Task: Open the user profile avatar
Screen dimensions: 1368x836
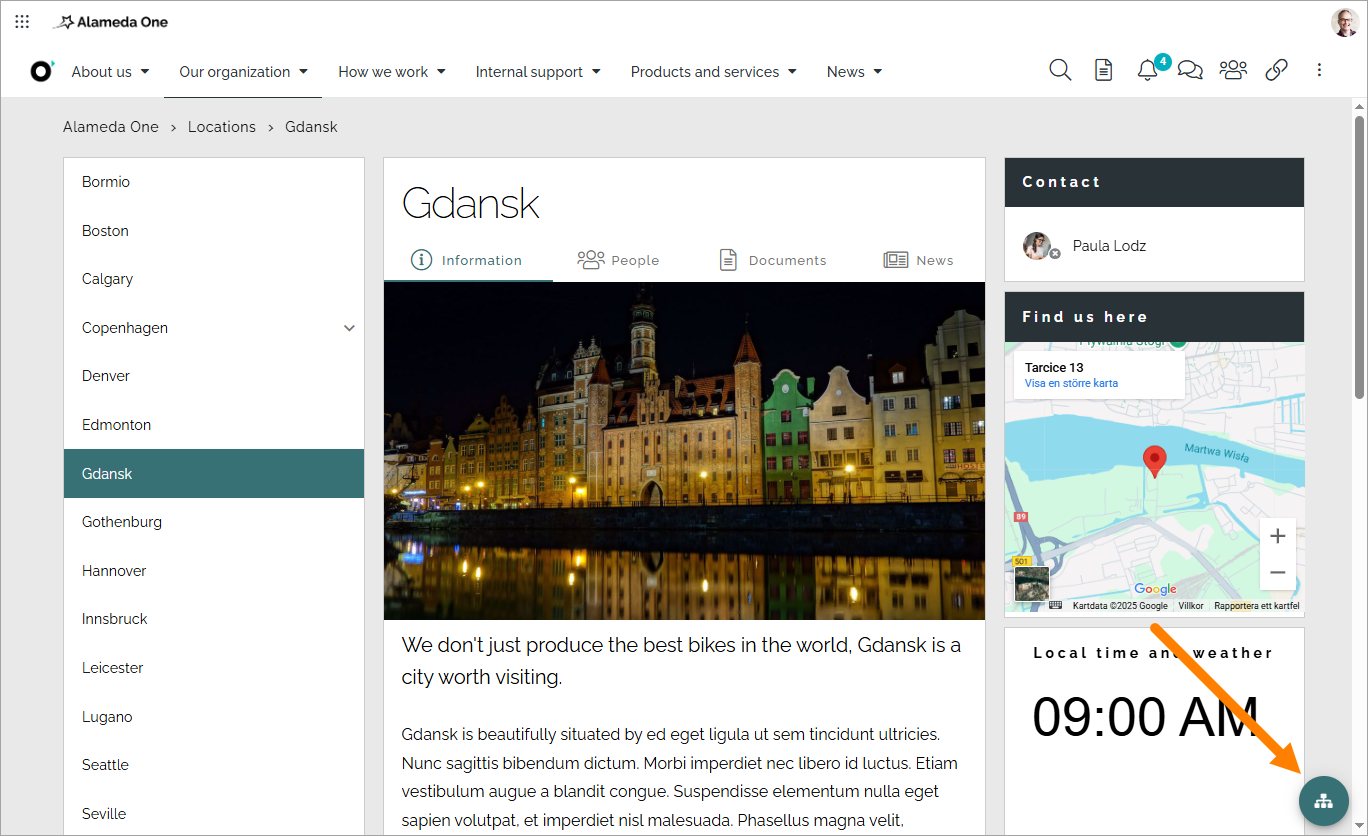Action: pyautogui.click(x=1345, y=22)
